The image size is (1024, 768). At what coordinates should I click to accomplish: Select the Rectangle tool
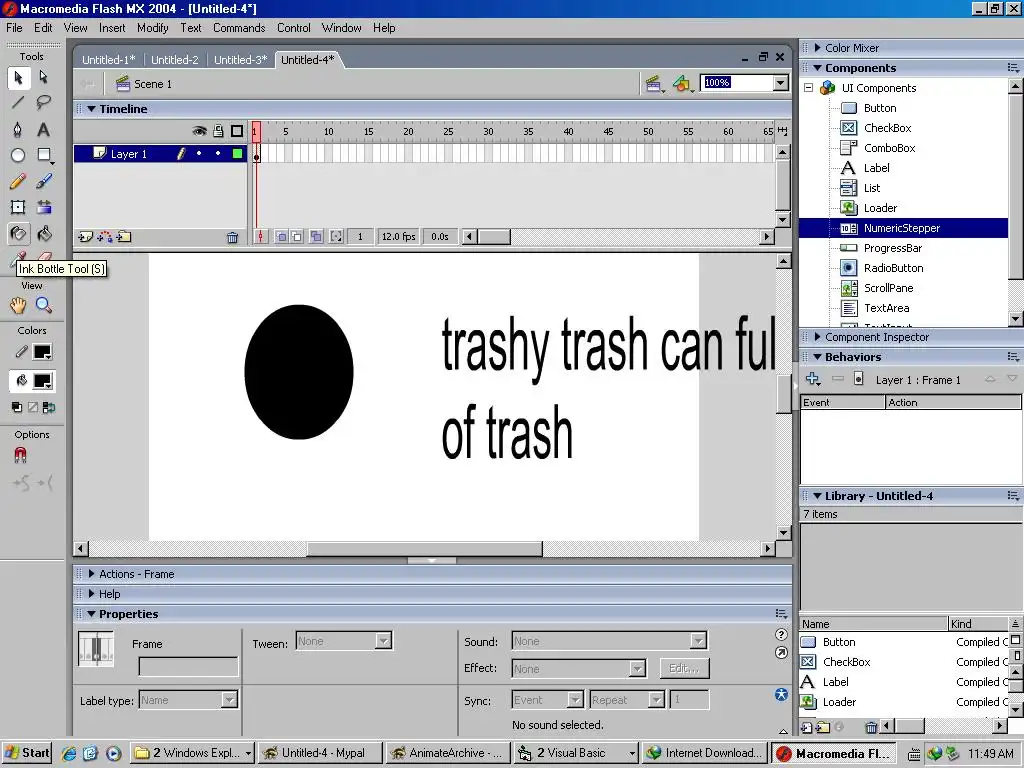click(x=44, y=155)
